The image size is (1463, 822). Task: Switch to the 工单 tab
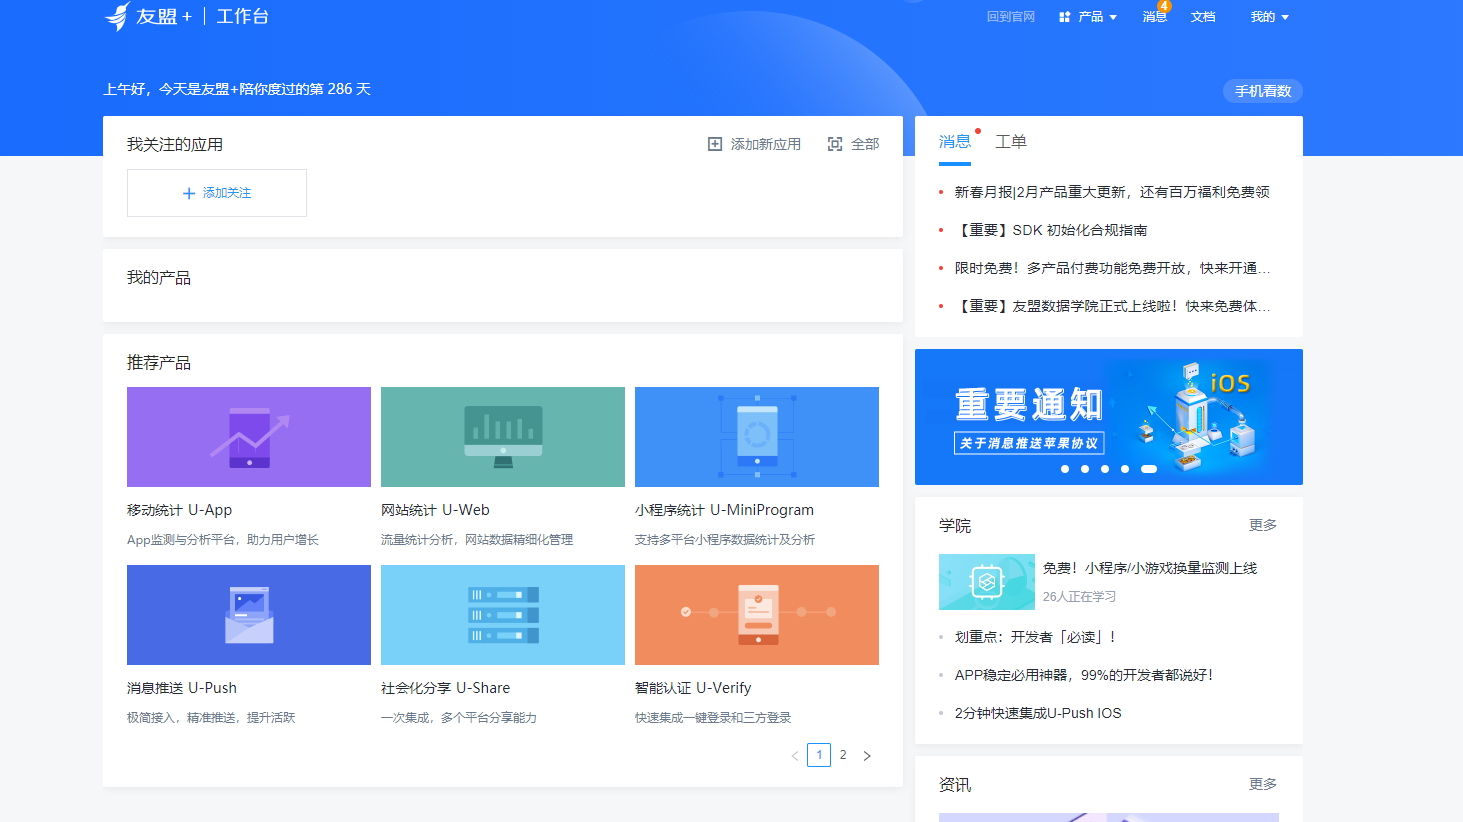click(x=1011, y=141)
